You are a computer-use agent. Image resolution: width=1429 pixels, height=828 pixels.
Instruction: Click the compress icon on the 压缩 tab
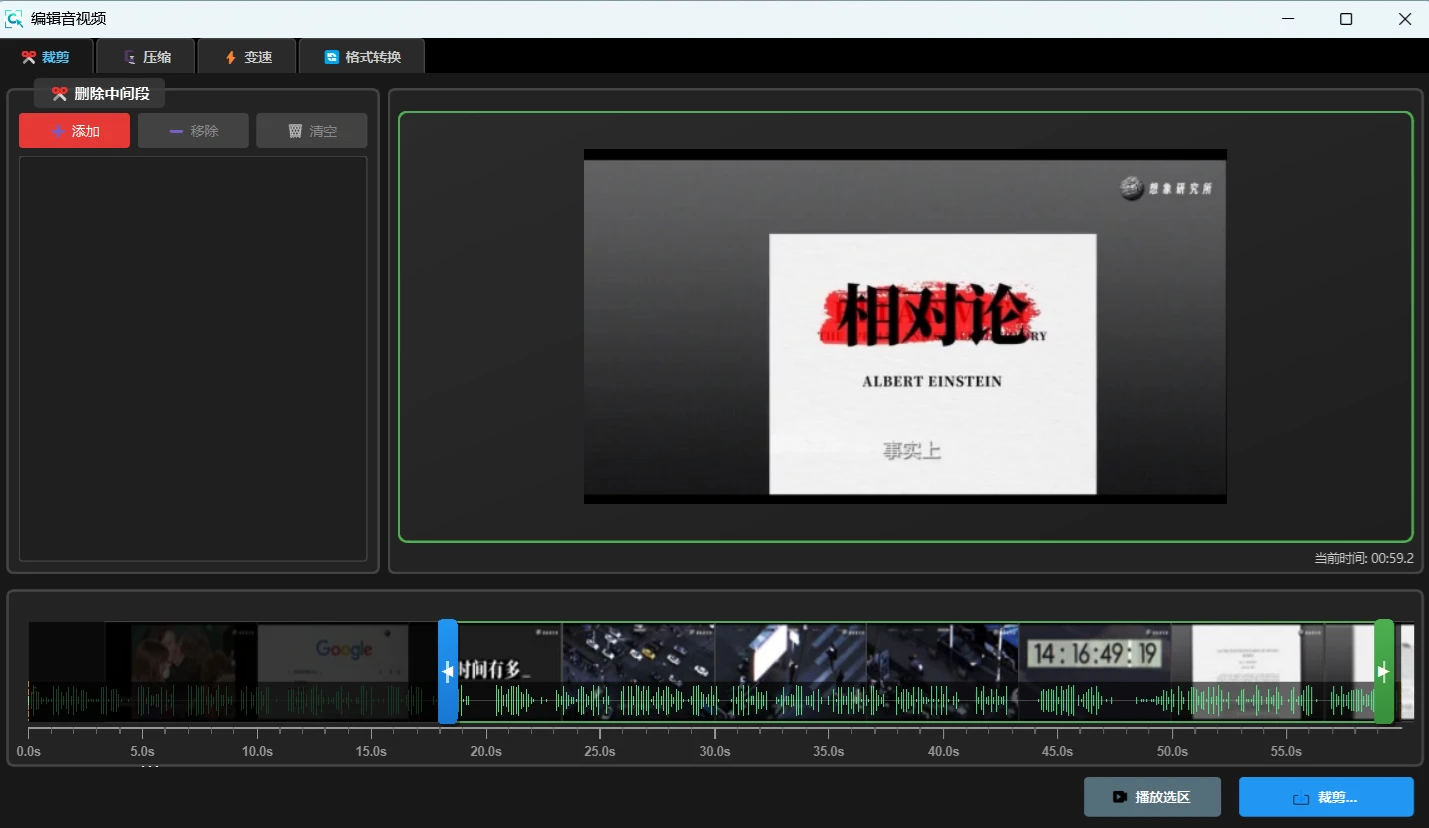[x=130, y=57]
